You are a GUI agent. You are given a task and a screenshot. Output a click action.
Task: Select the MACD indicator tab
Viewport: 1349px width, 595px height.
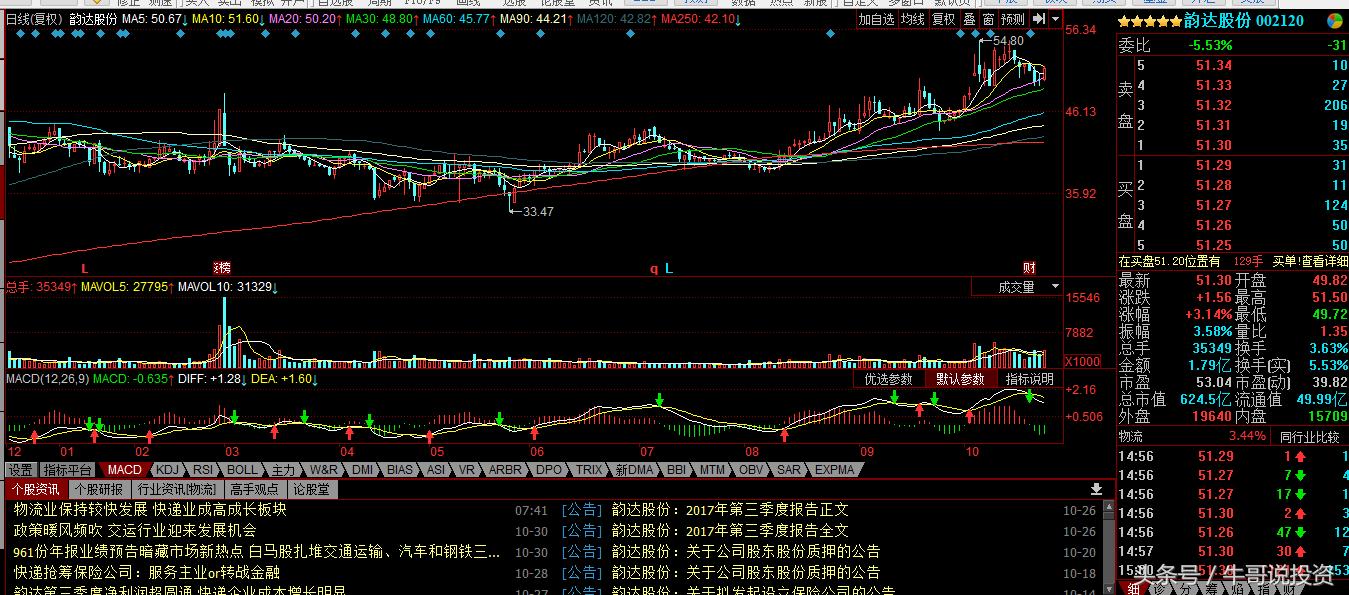pos(125,470)
